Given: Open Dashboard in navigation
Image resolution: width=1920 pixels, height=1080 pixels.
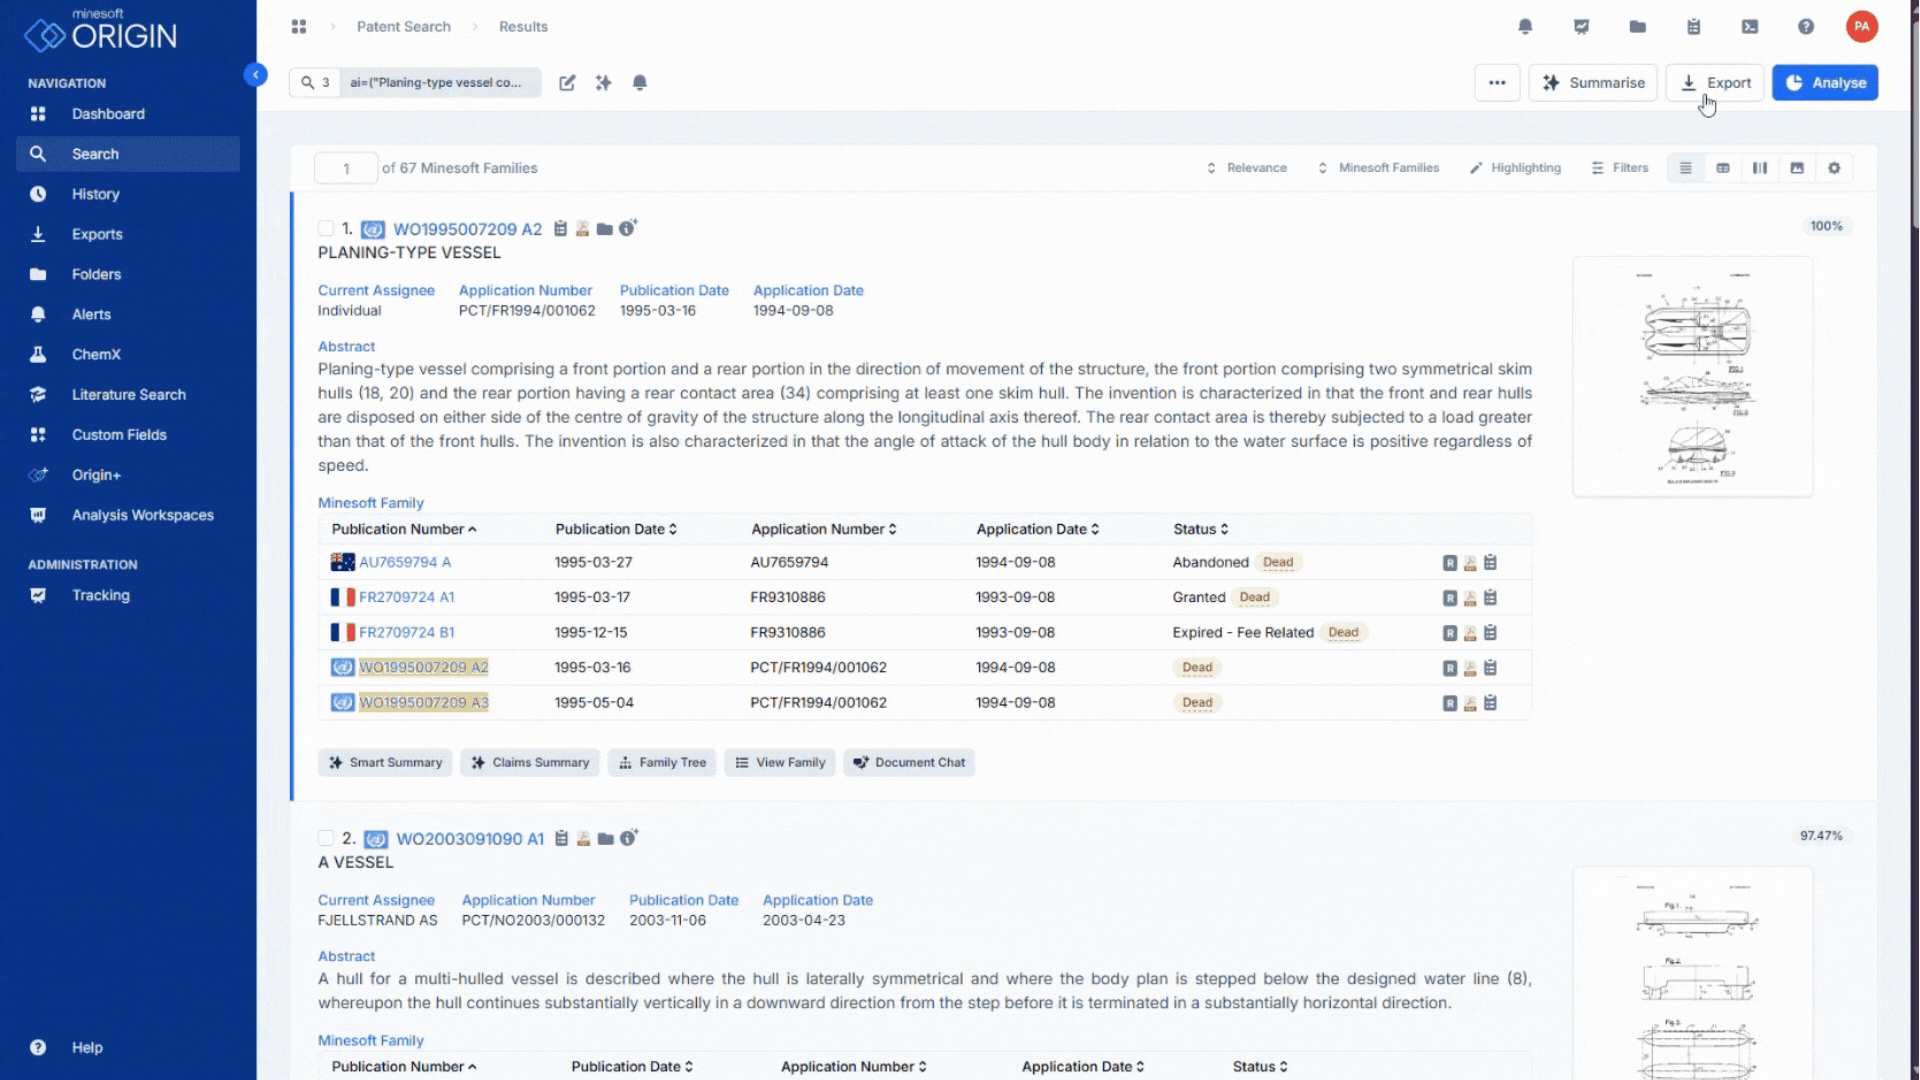Looking at the screenshot, I should coord(128,114).
